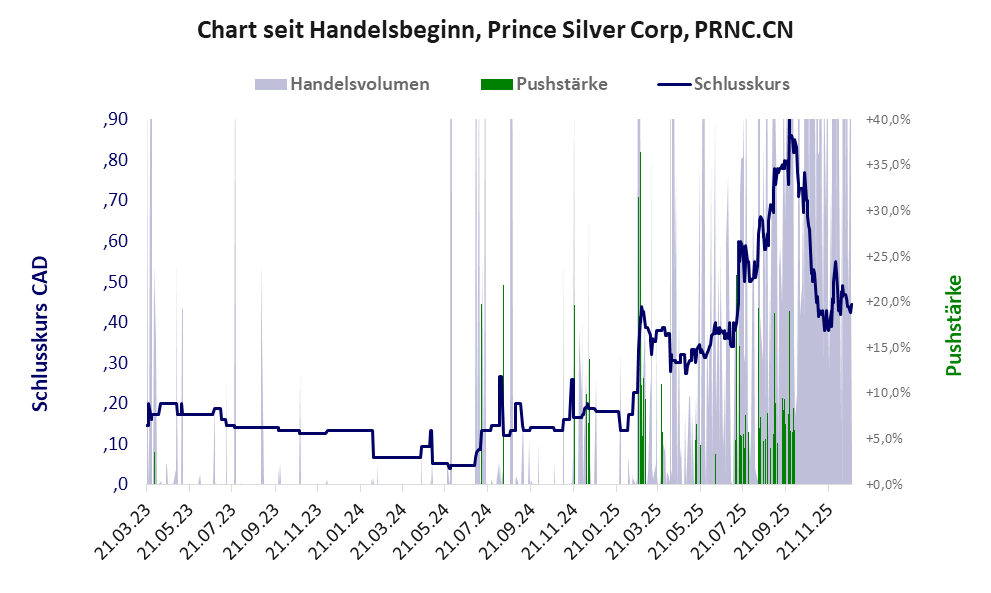Click the green Pushstärke legend swatch
The width and height of the screenshot is (991, 593).
coord(496,84)
